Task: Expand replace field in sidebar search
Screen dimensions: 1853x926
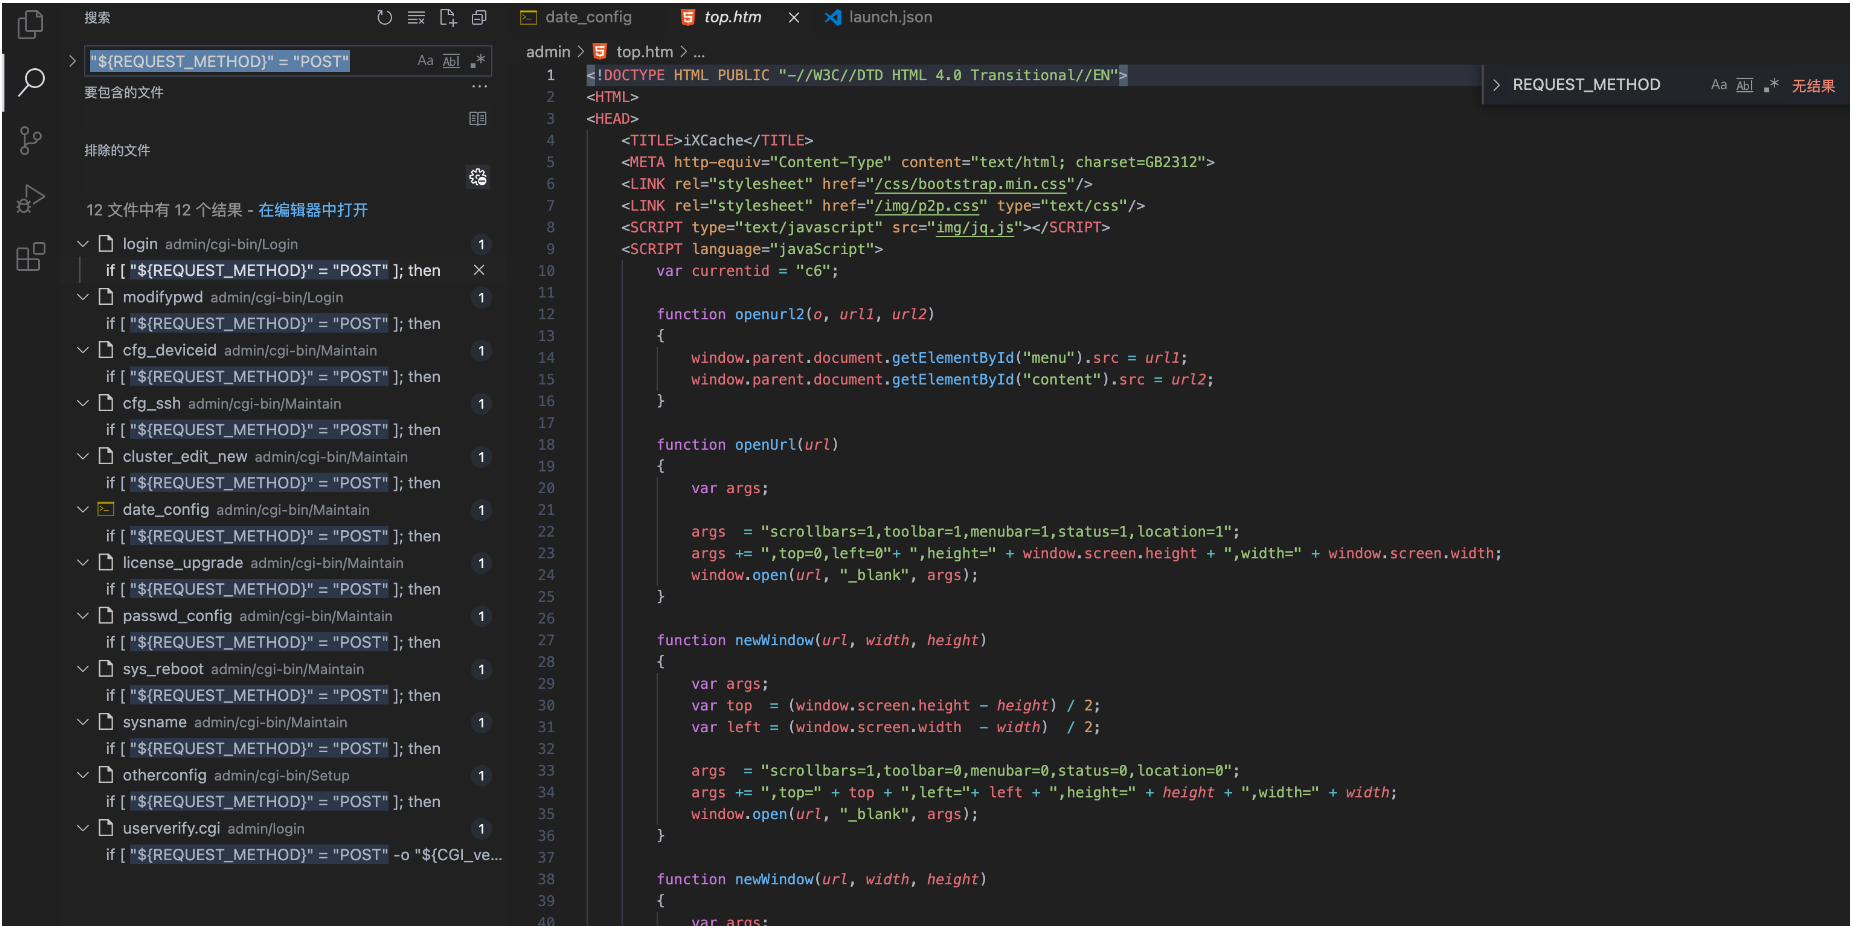Action: 72,61
